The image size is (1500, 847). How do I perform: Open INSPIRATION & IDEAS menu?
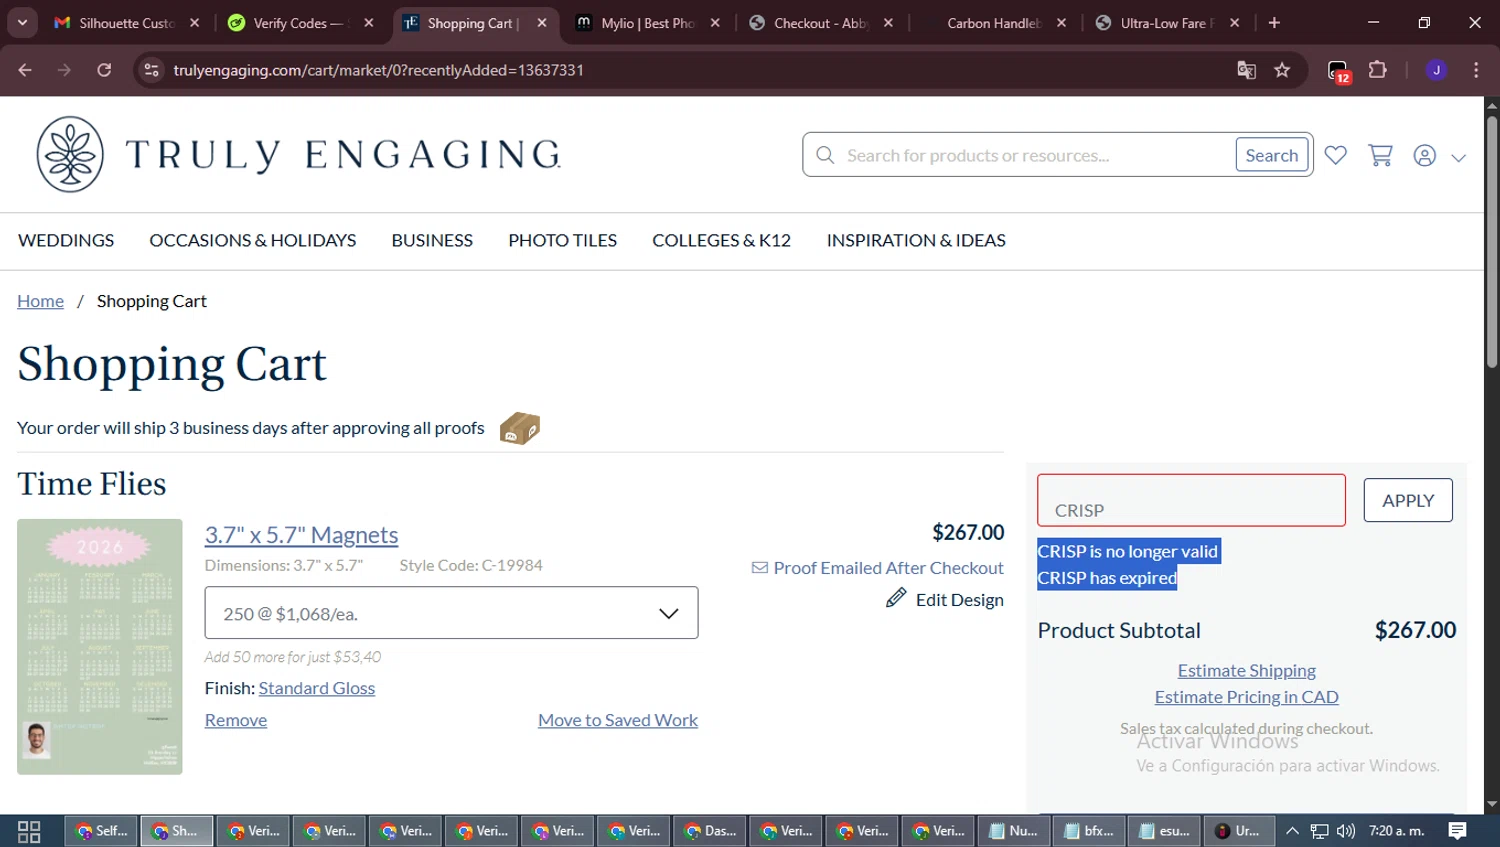(916, 240)
